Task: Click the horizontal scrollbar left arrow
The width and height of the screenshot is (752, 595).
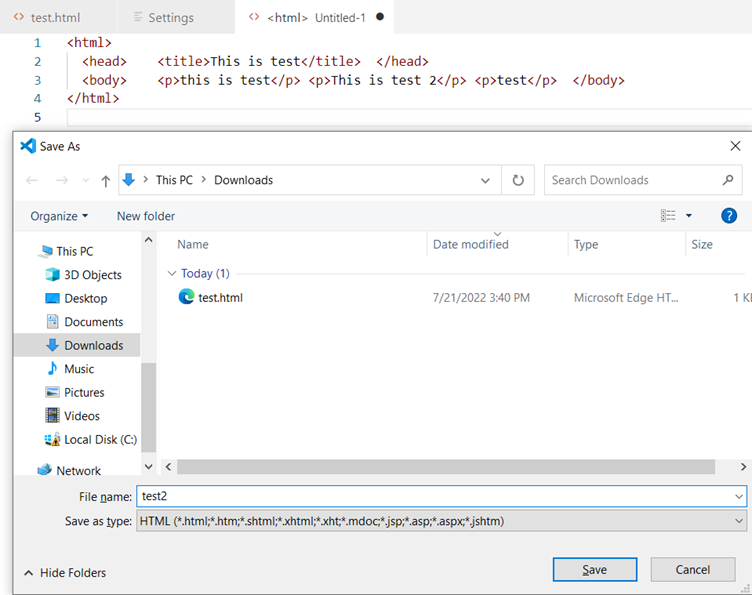Action: (x=168, y=467)
